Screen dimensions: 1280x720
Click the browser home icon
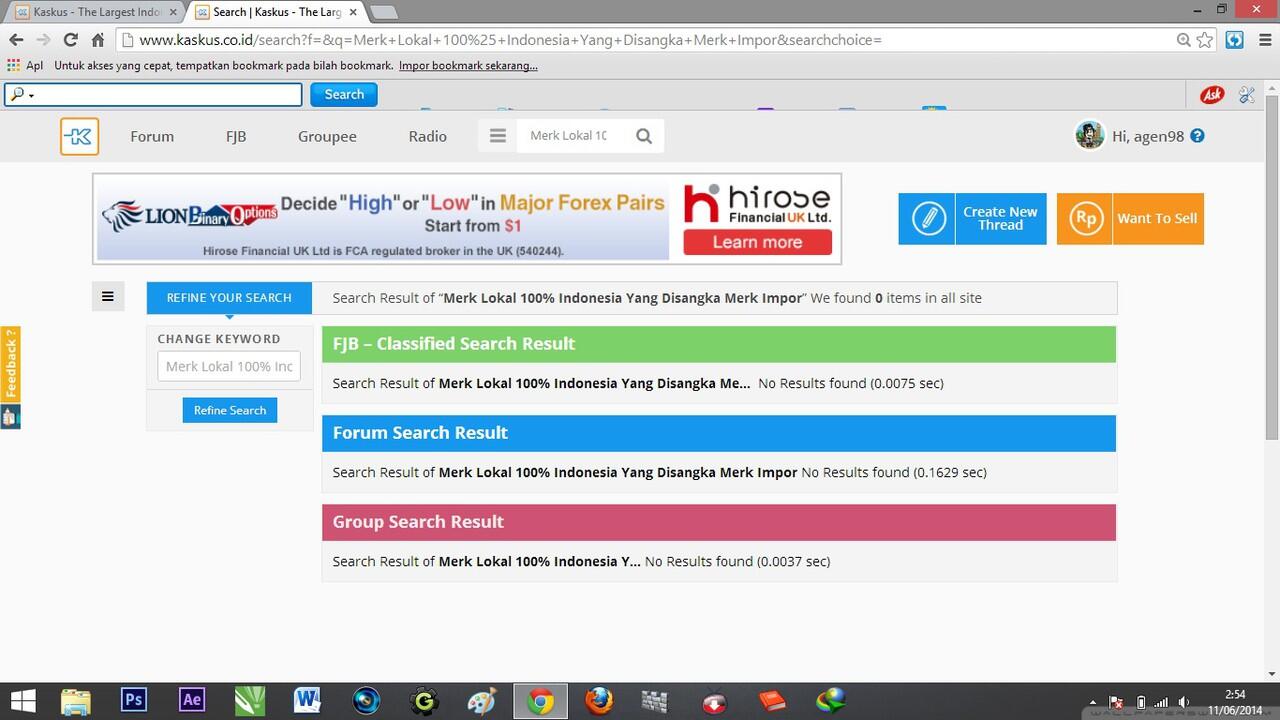click(97, 40)
